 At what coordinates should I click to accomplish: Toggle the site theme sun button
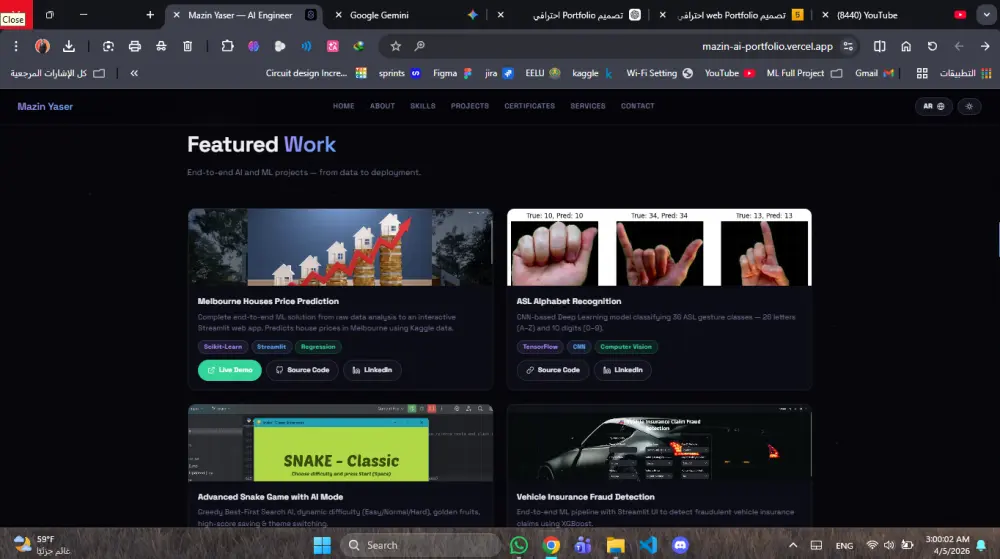point(969,106)
